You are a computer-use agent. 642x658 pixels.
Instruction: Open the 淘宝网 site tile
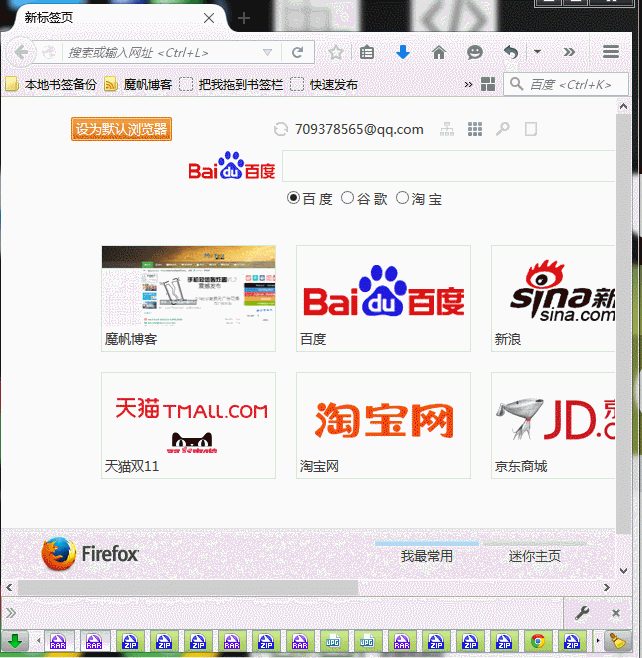click(x=384, y=425)
